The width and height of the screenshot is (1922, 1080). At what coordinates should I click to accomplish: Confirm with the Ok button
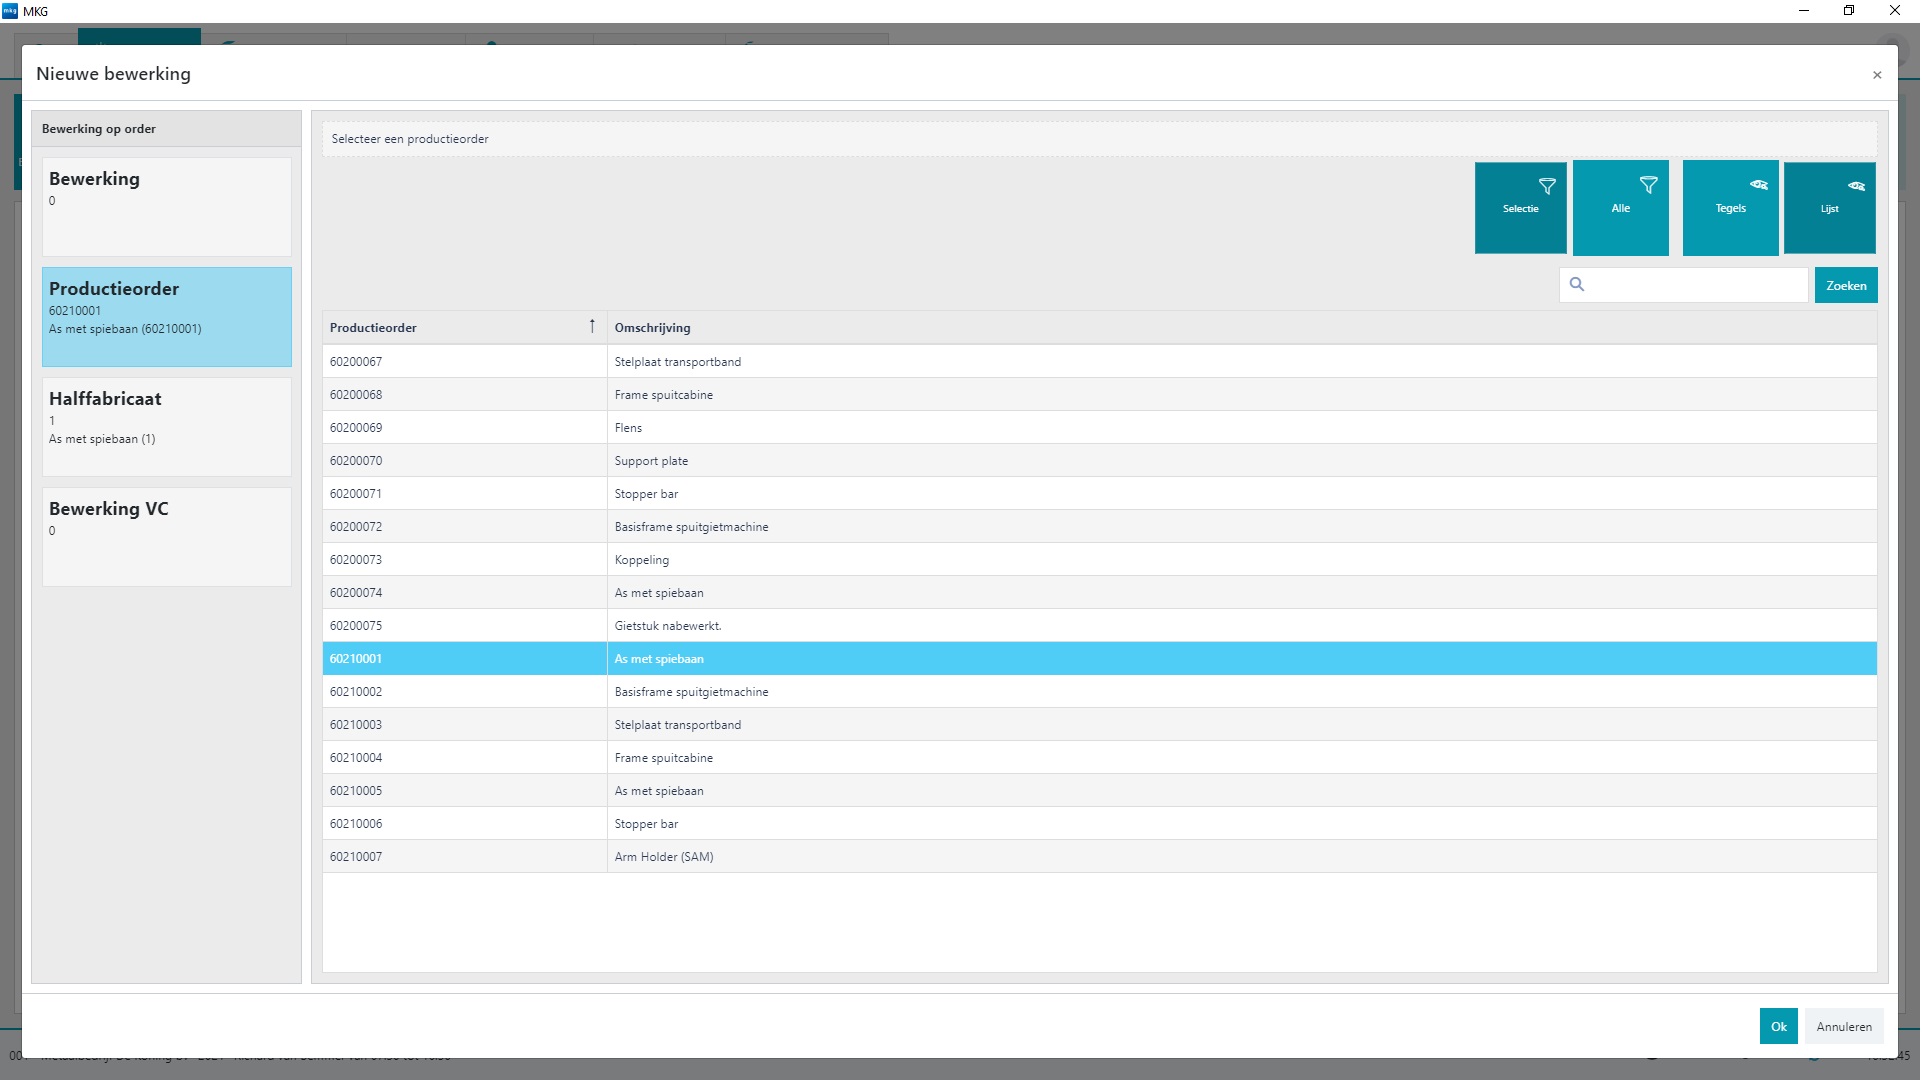1779,1026
